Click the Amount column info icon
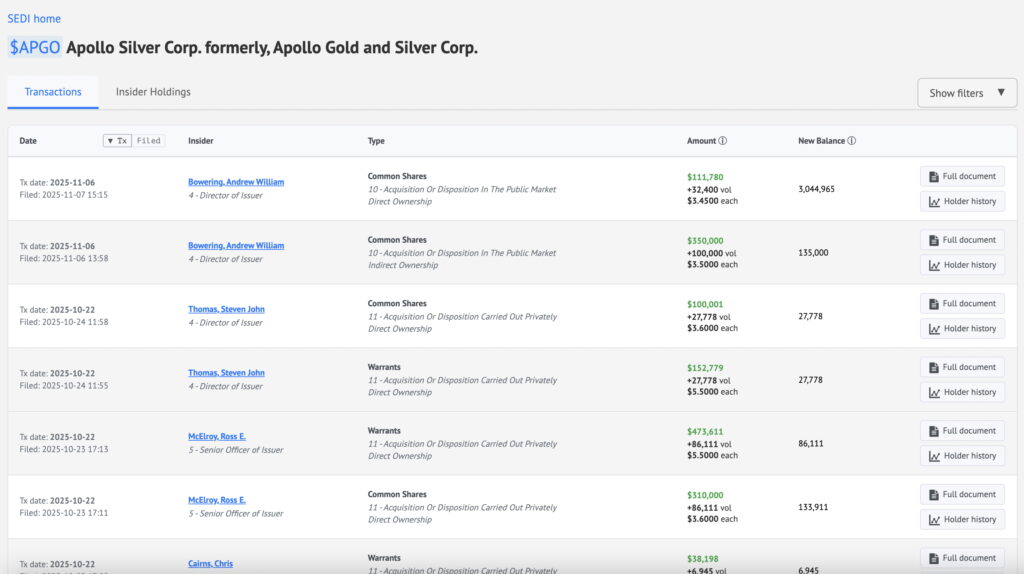The width and height of the screenshot is (1024, 574). 723,141
